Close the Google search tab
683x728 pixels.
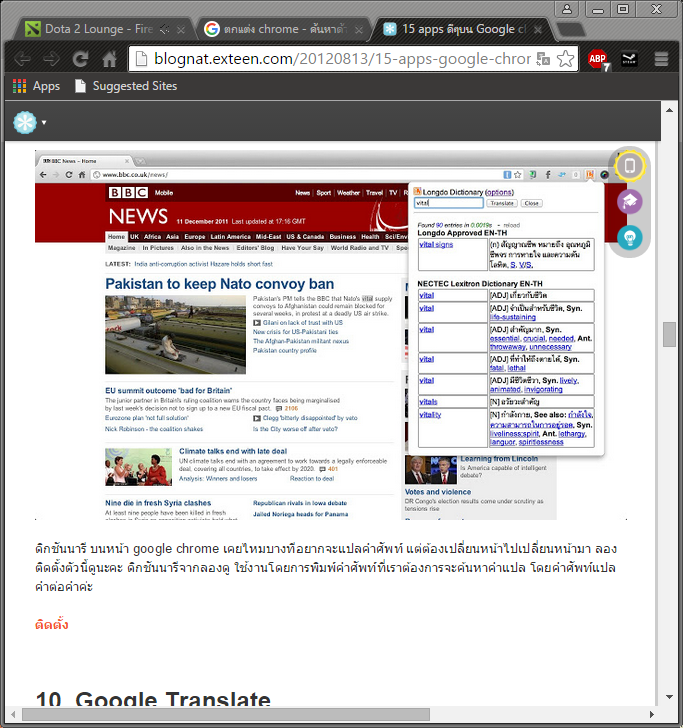359,30
